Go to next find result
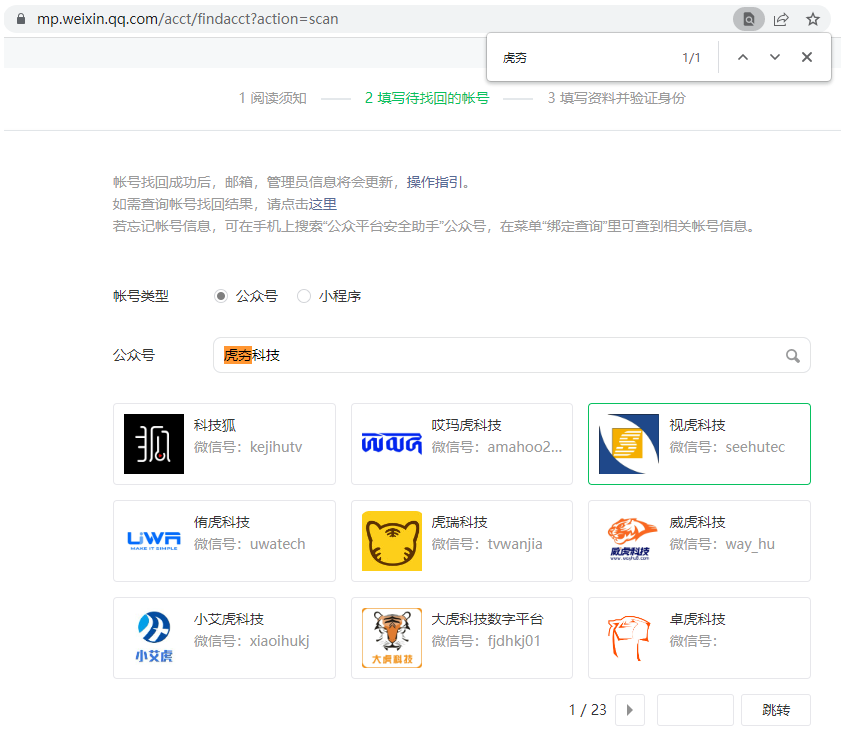The height and width of the screenshot is (737, 843). [x=774, y=57]
